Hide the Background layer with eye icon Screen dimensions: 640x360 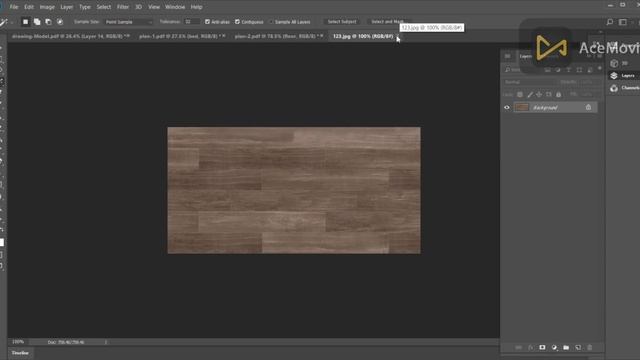(x=507, y=107)
